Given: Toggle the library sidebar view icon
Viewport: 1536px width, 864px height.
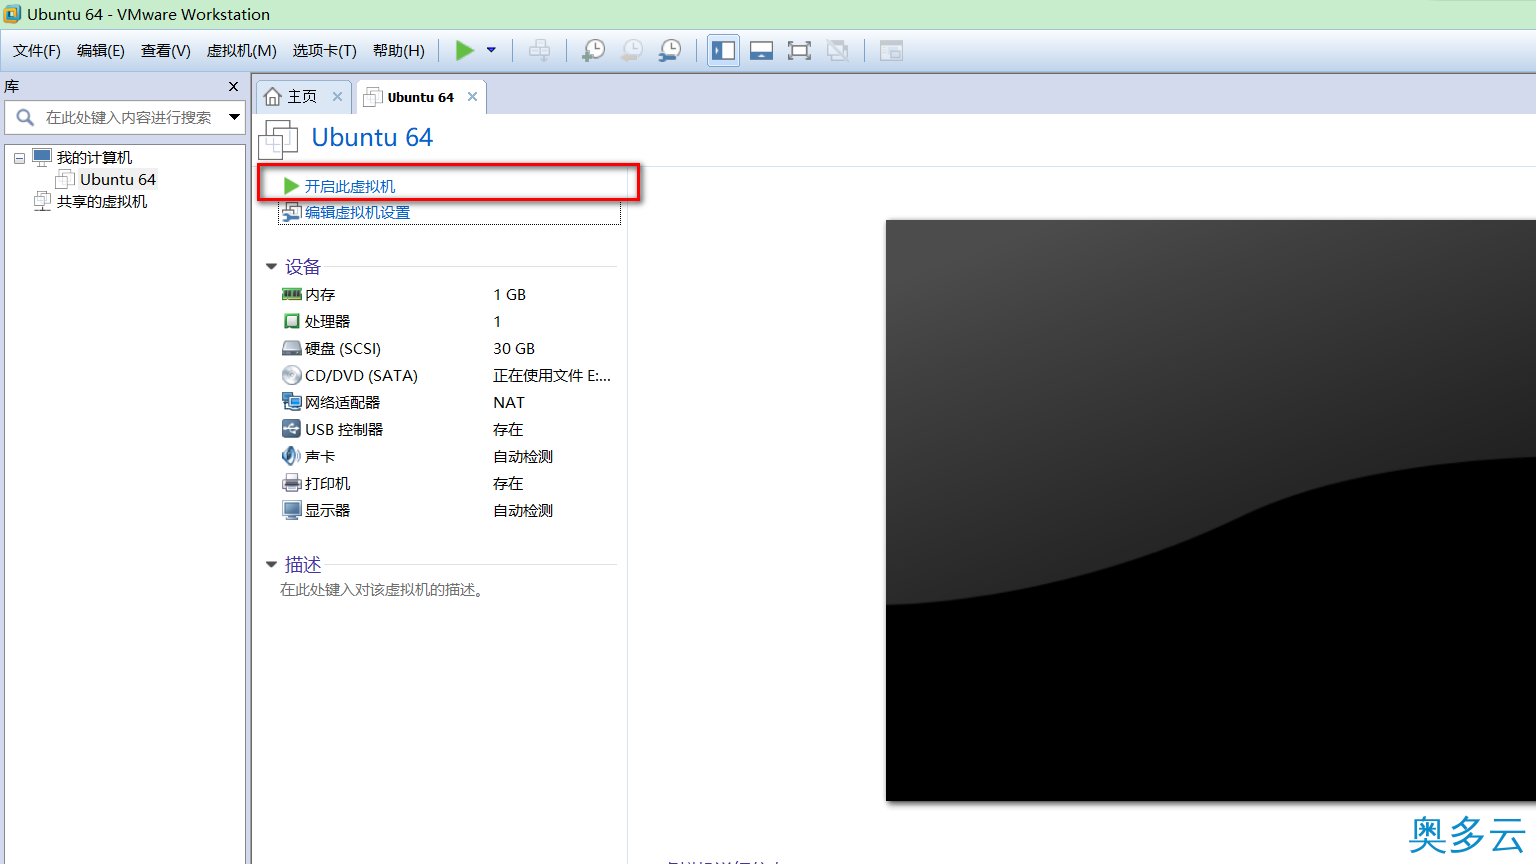Looking at the screenshot, I should (x=723, y=50).
